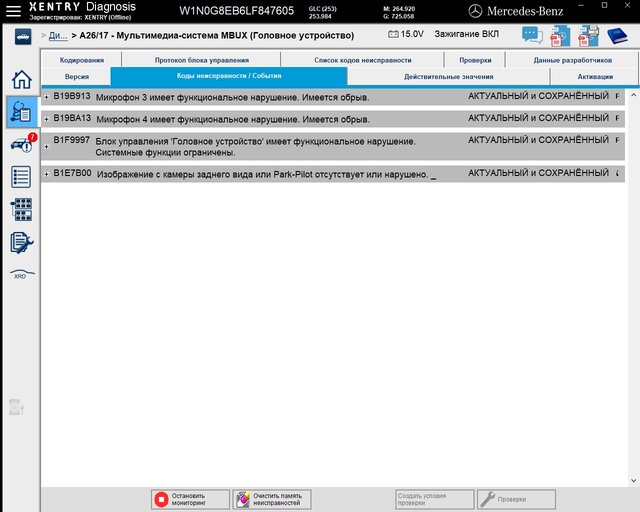Open the list view sidebar icon
Screen dimensions: 640x512
21,177
